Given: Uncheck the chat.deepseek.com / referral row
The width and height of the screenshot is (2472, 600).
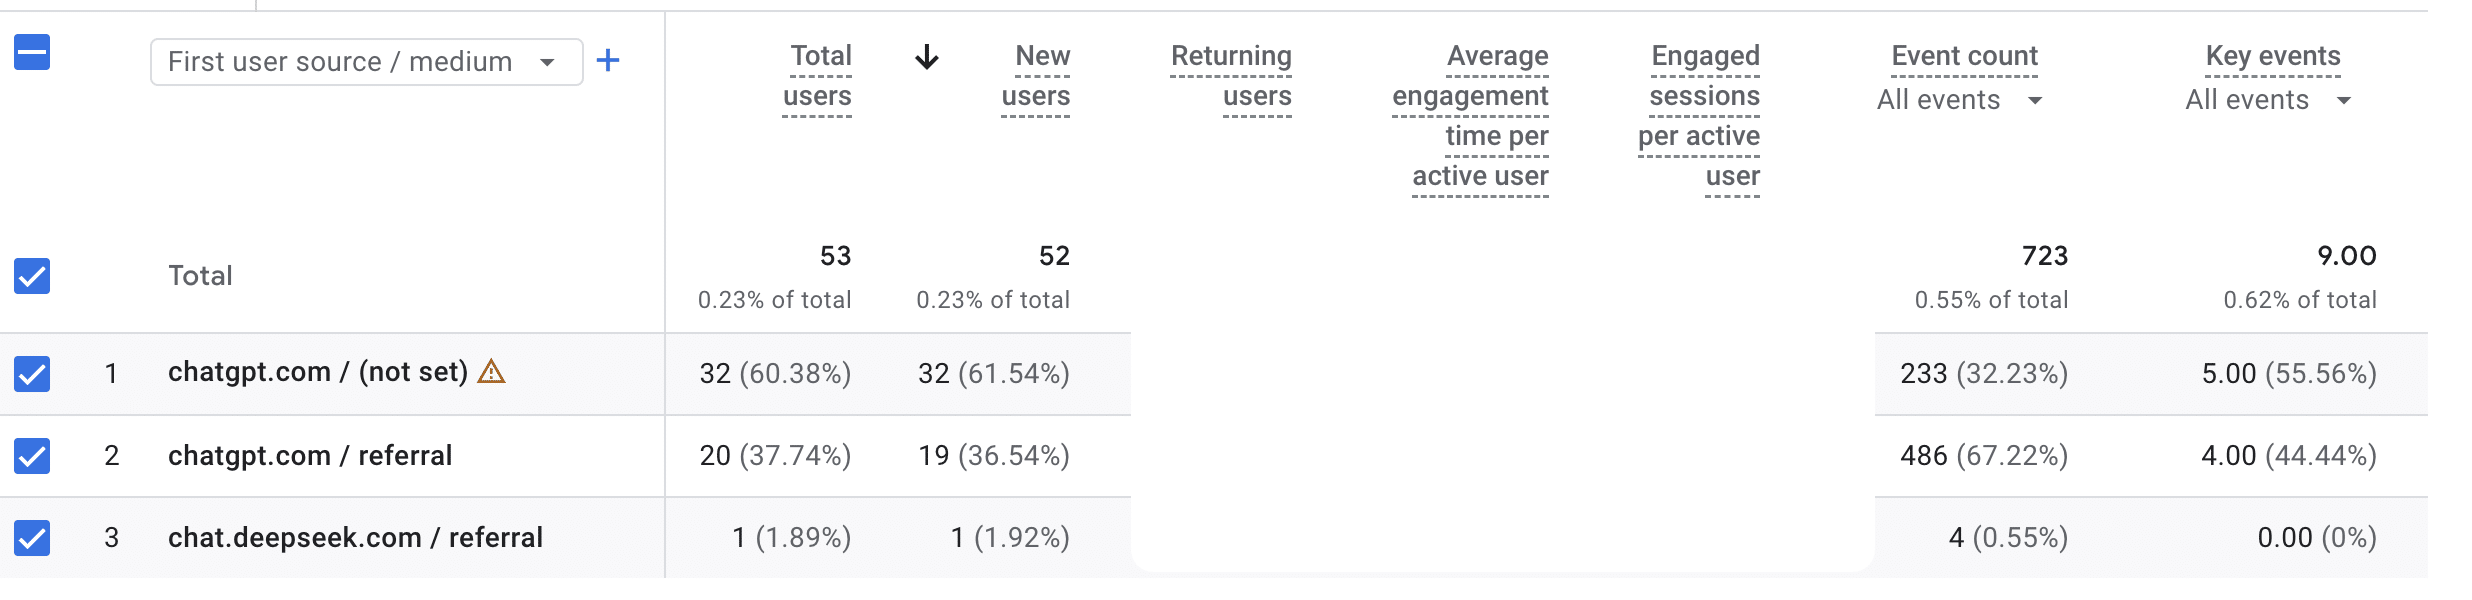Looking at the screenshot, I should (32, 538).
